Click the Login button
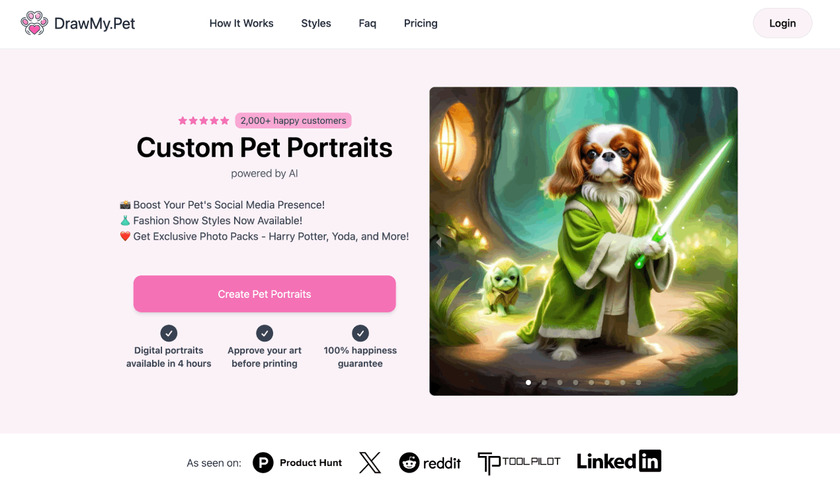Viewport: 840px width, 503px height. tap(783, 23)
